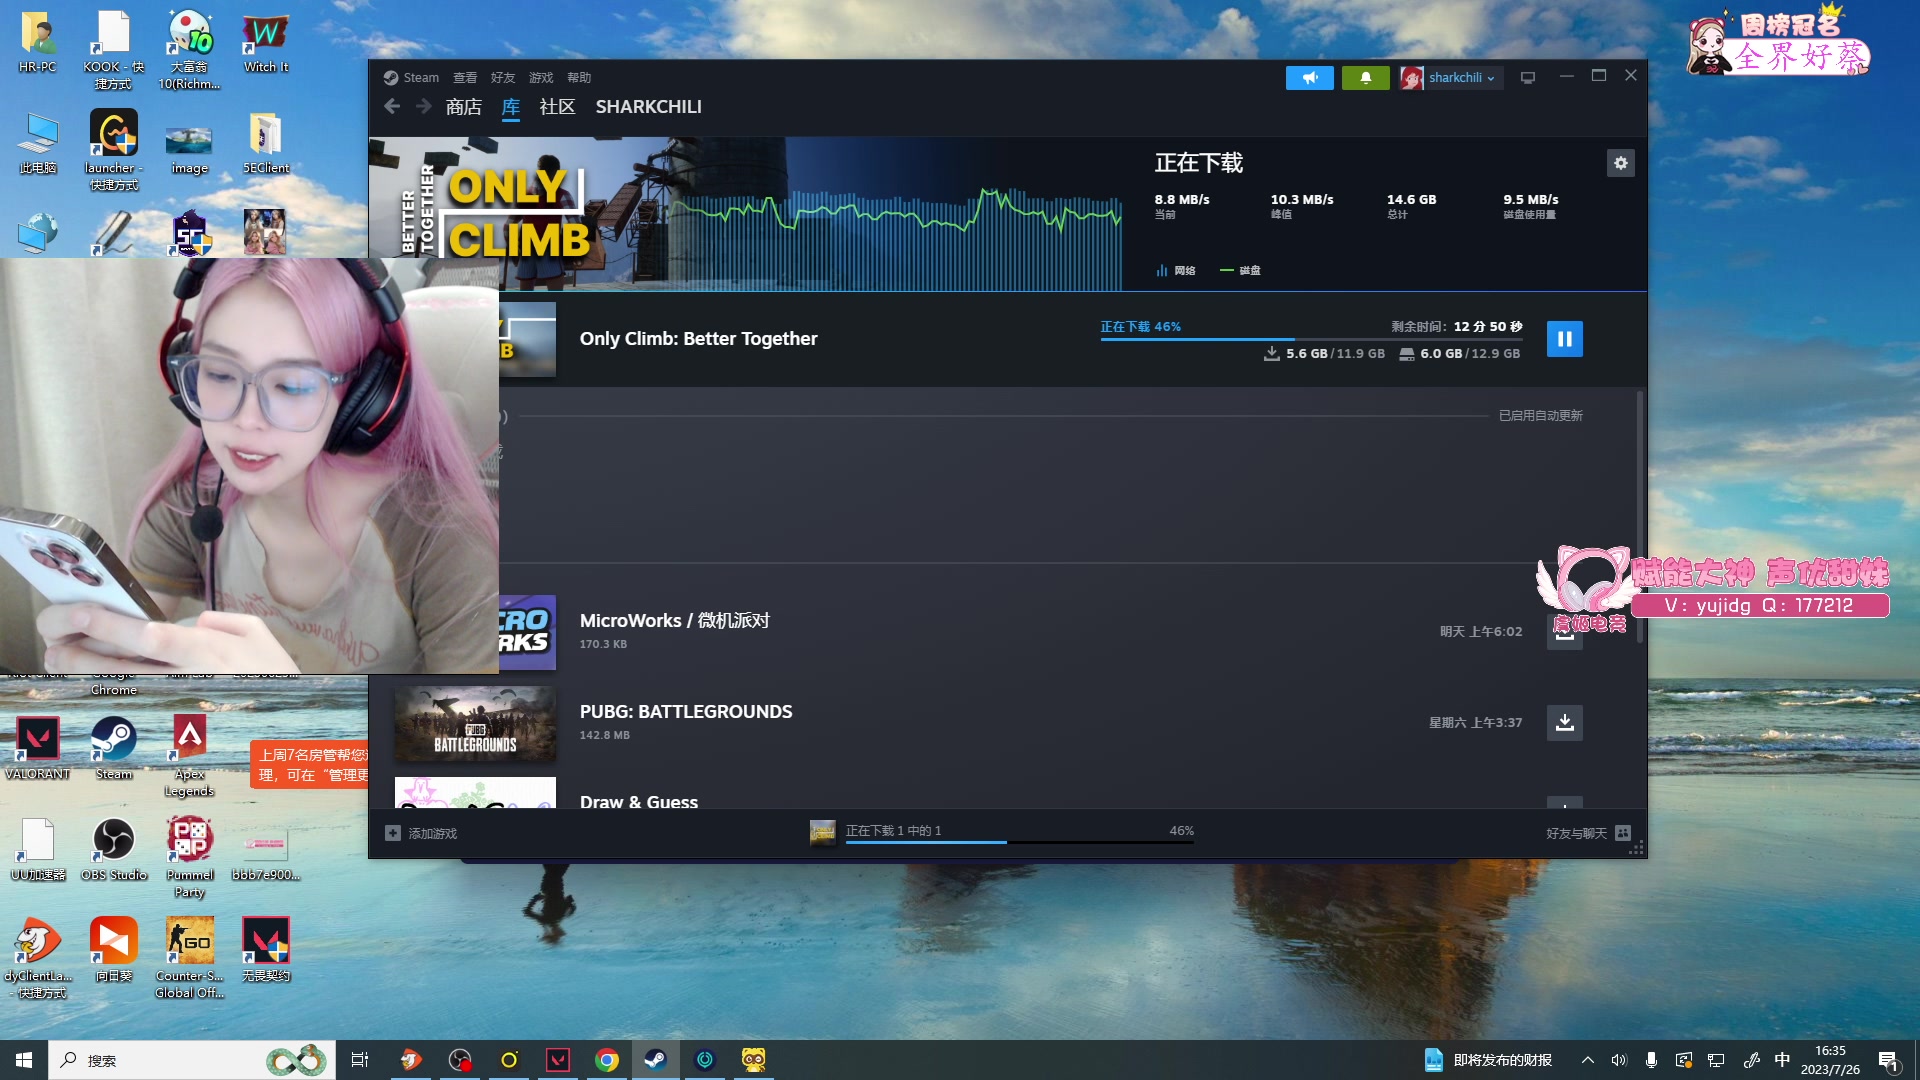Screen dimensions: 1920x1080
Task: Open the 即将发布的财报 news widget
Action: point(1488,1060)
